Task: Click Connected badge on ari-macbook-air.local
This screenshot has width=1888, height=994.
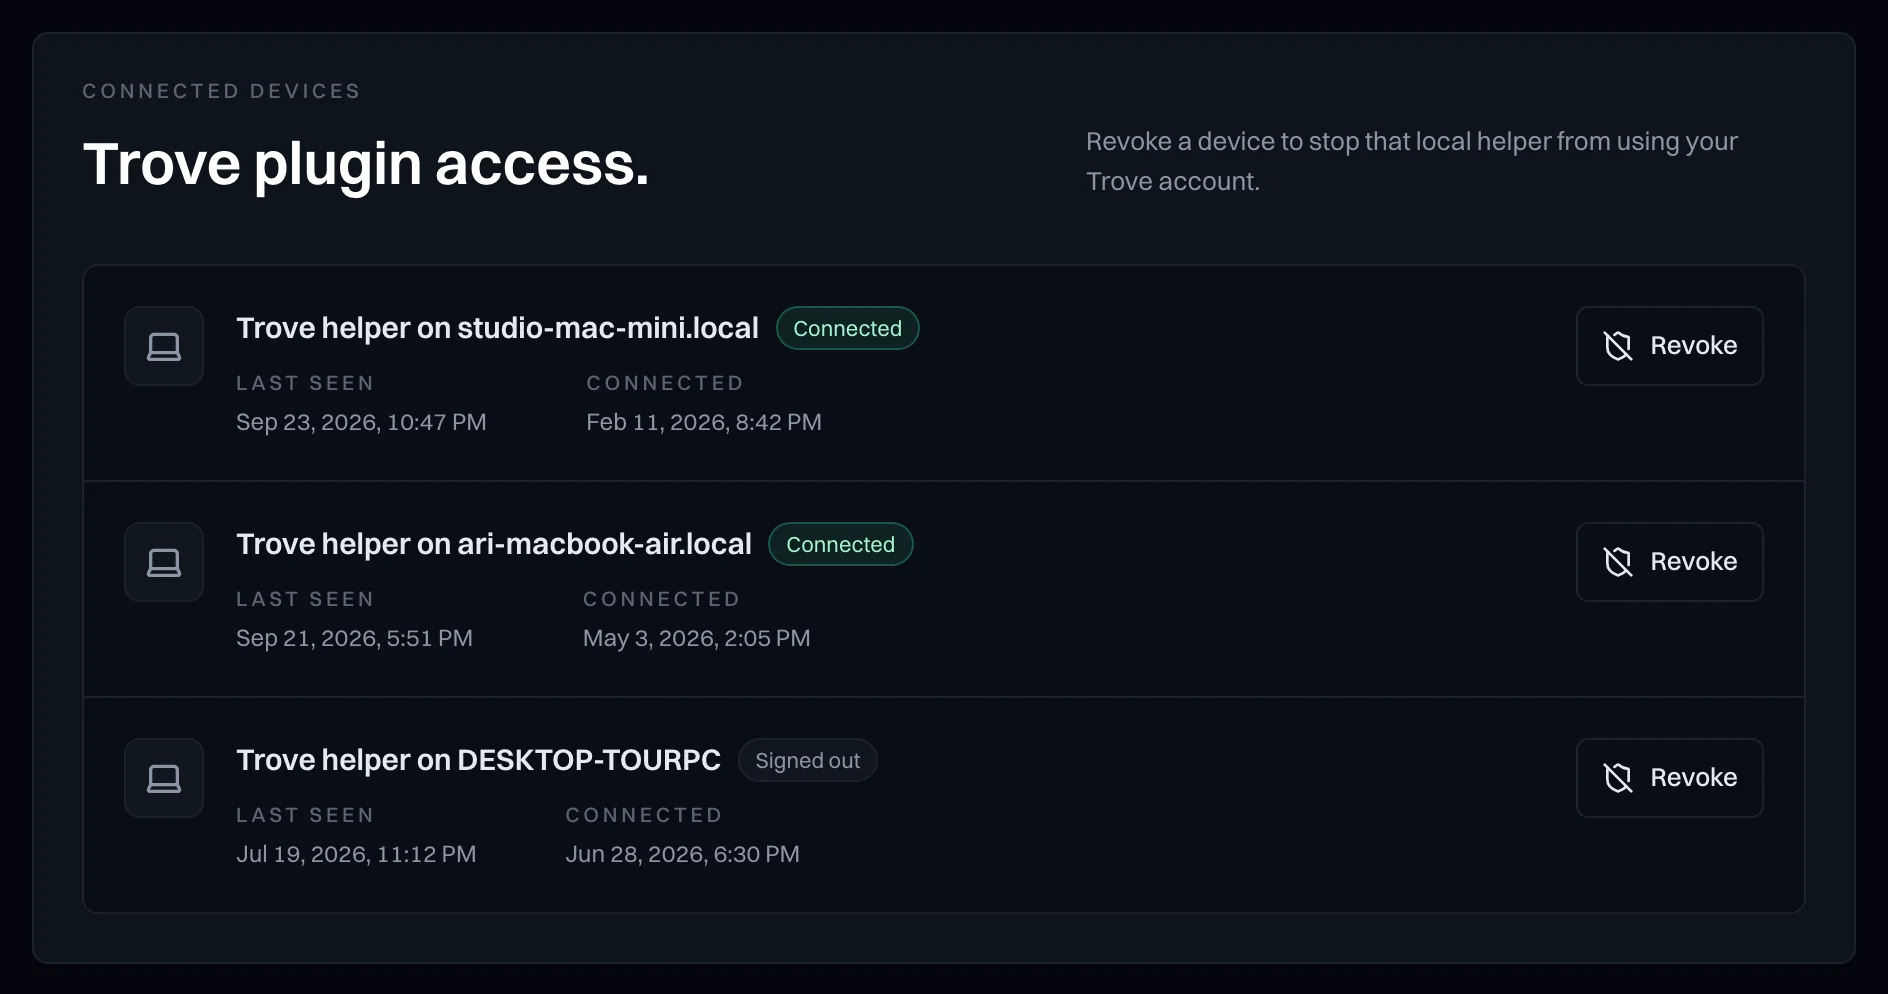Action: click(x=840, y=544)
